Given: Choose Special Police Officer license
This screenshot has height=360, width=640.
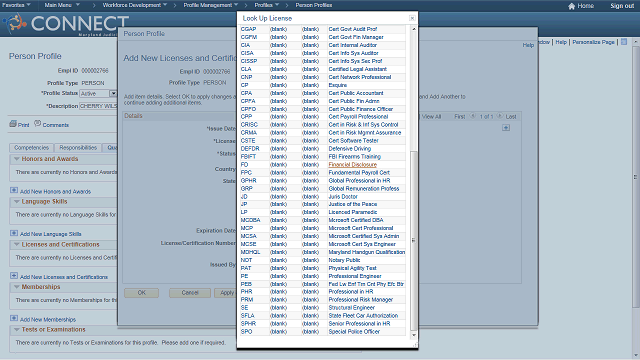Looking at the screenshot, I should 354,331.
